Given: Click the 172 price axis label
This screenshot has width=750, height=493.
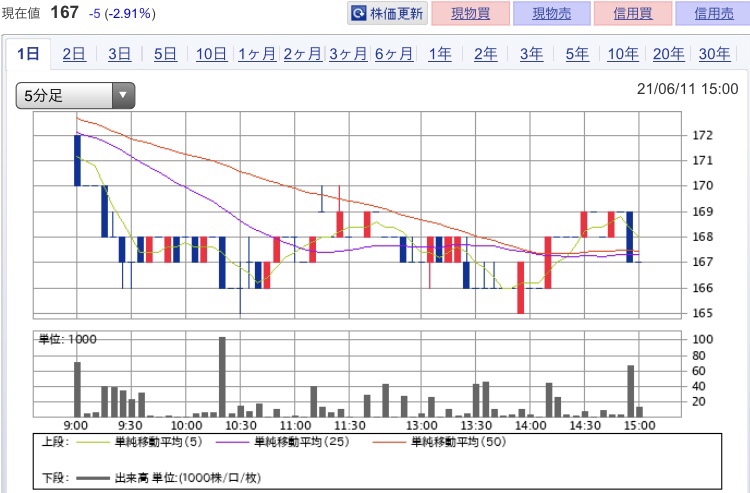Looking at the screenshot, I should click(703, 135).
